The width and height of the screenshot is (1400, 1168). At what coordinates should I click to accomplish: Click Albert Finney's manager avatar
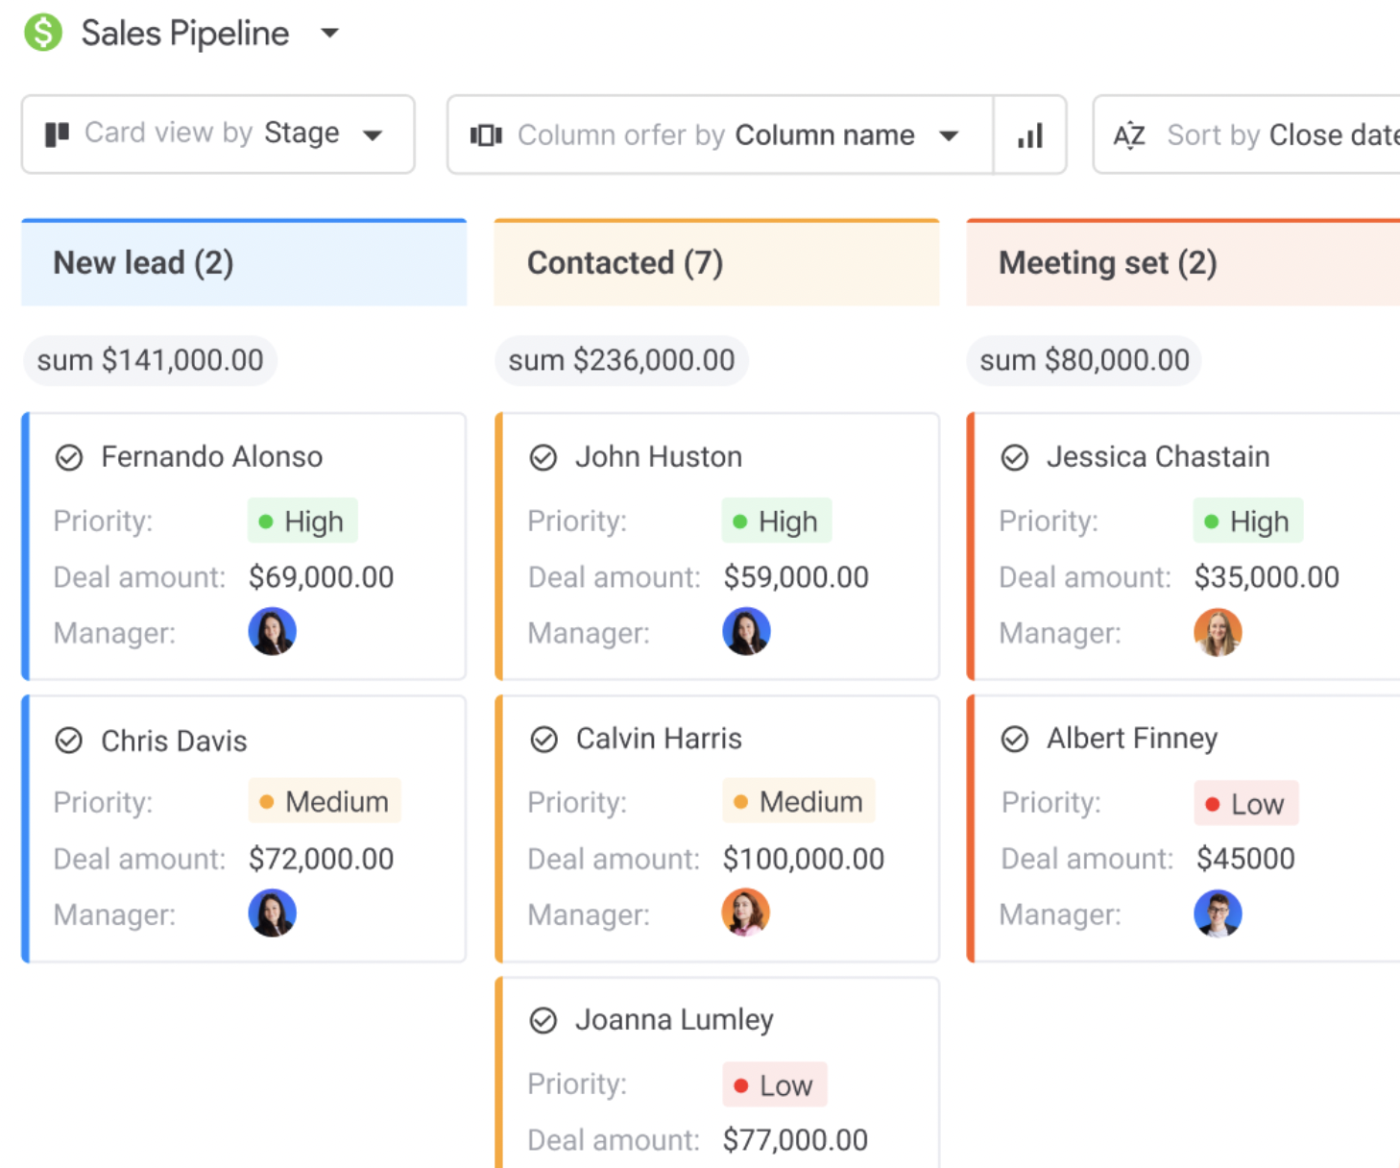tap(1217, 913)
